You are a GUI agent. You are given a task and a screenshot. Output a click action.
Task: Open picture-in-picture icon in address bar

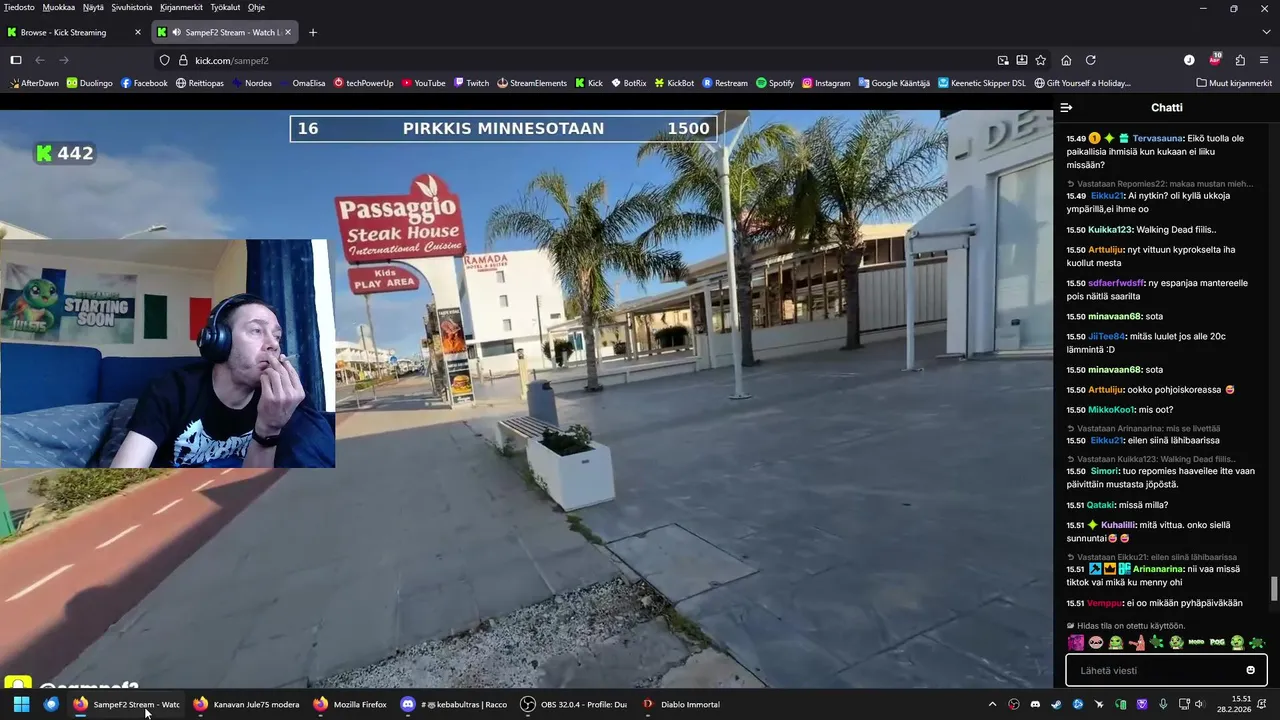(x=1003, y=60)
